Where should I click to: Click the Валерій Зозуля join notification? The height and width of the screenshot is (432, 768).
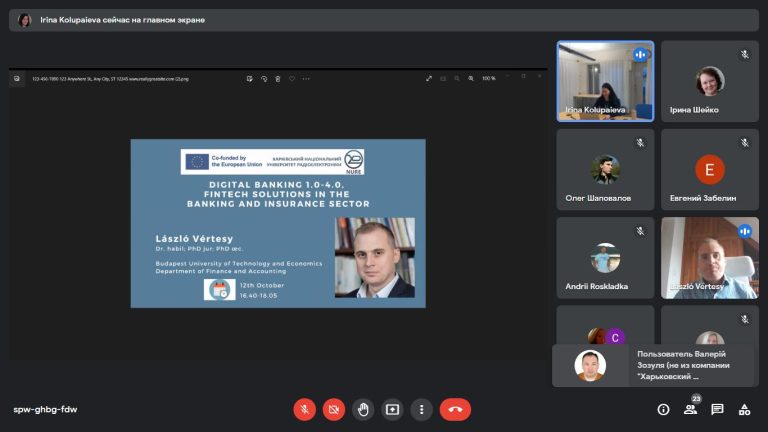[655, 365]
